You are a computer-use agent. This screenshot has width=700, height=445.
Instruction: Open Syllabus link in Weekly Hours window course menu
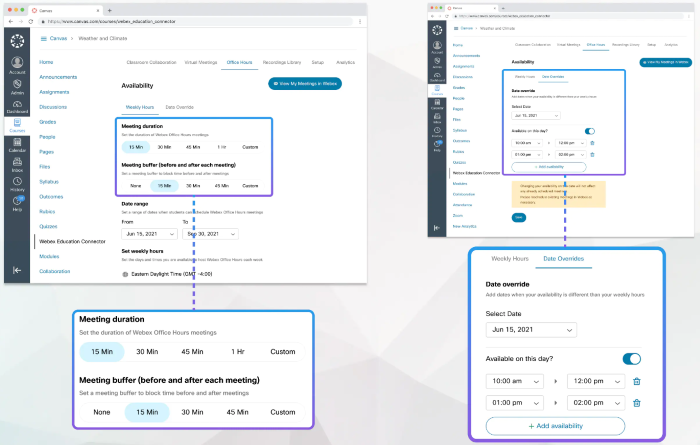[x=49, y=182]
